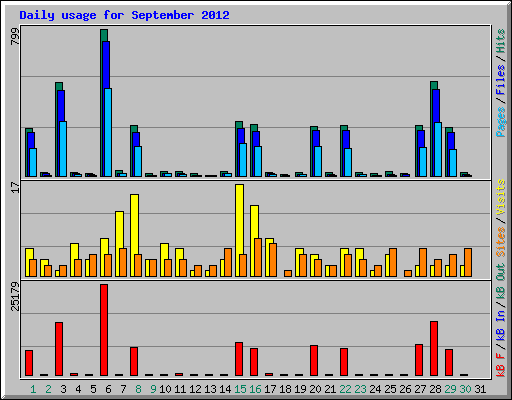Click the red kB bar for day 20
Viewport: 512px width, 400px height.
[314, 360]
